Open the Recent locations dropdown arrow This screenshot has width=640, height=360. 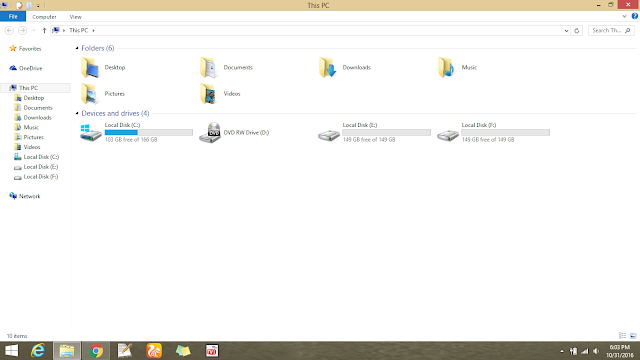pyautogui.click(x=34, y=31)
